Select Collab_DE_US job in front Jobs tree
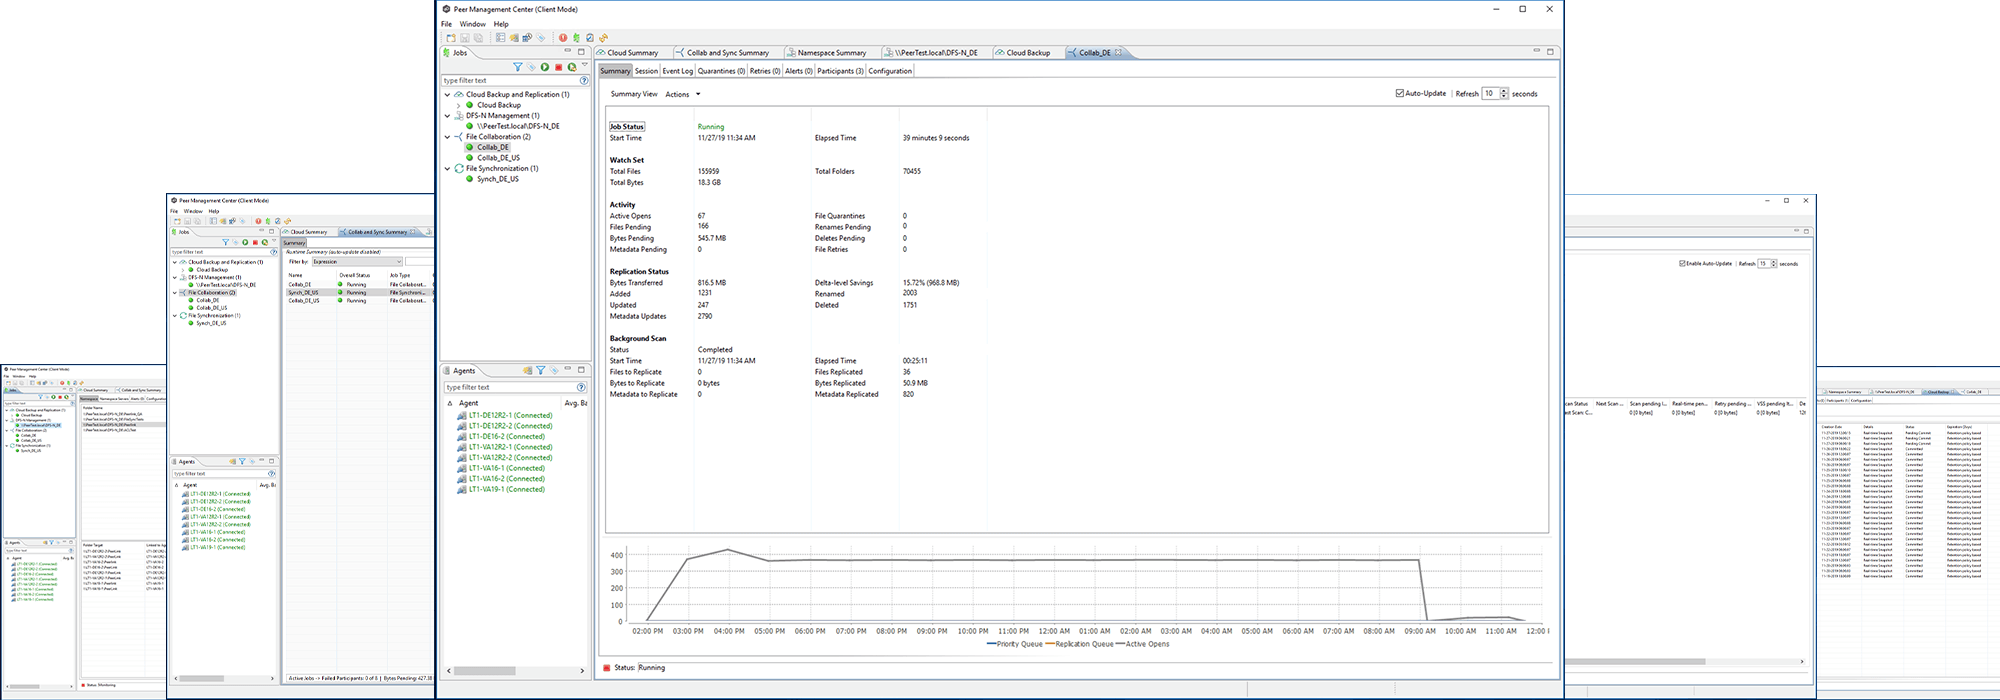Image resolution: width=2000 pixels, height=700 pixels. click(498, 158)
